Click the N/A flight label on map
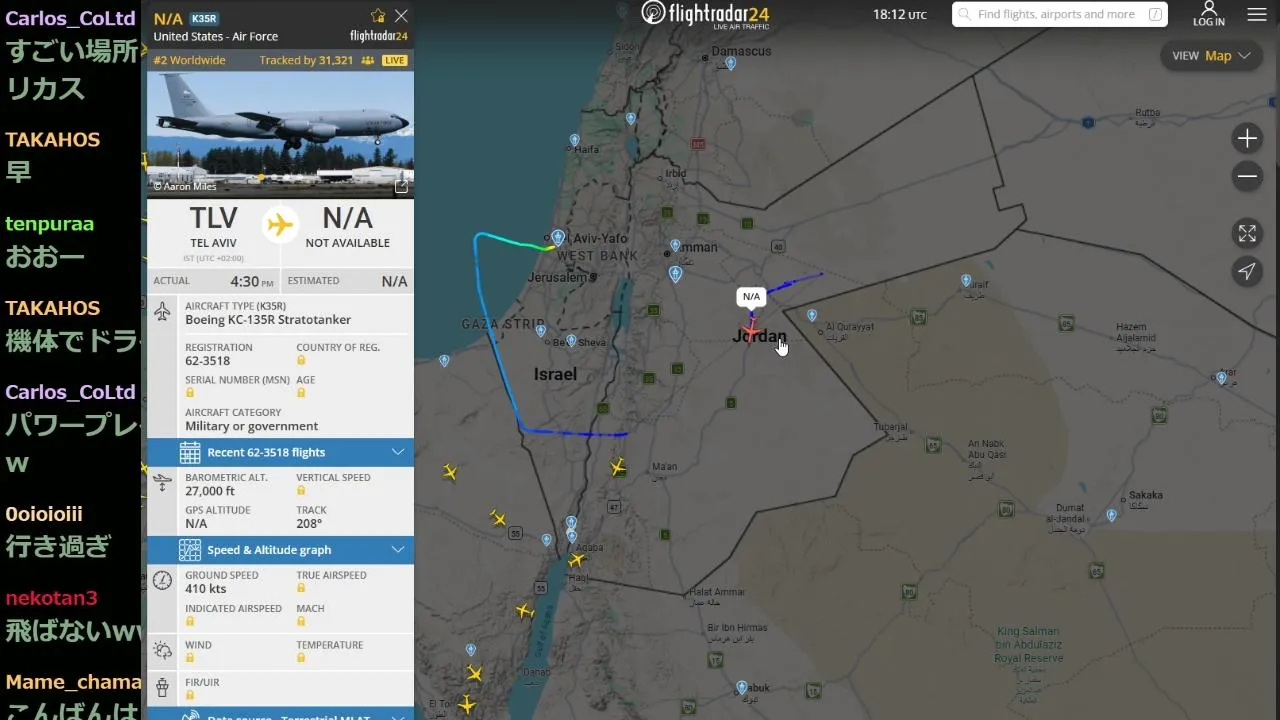Screen dimensions: 1280x720 [751, 296]
